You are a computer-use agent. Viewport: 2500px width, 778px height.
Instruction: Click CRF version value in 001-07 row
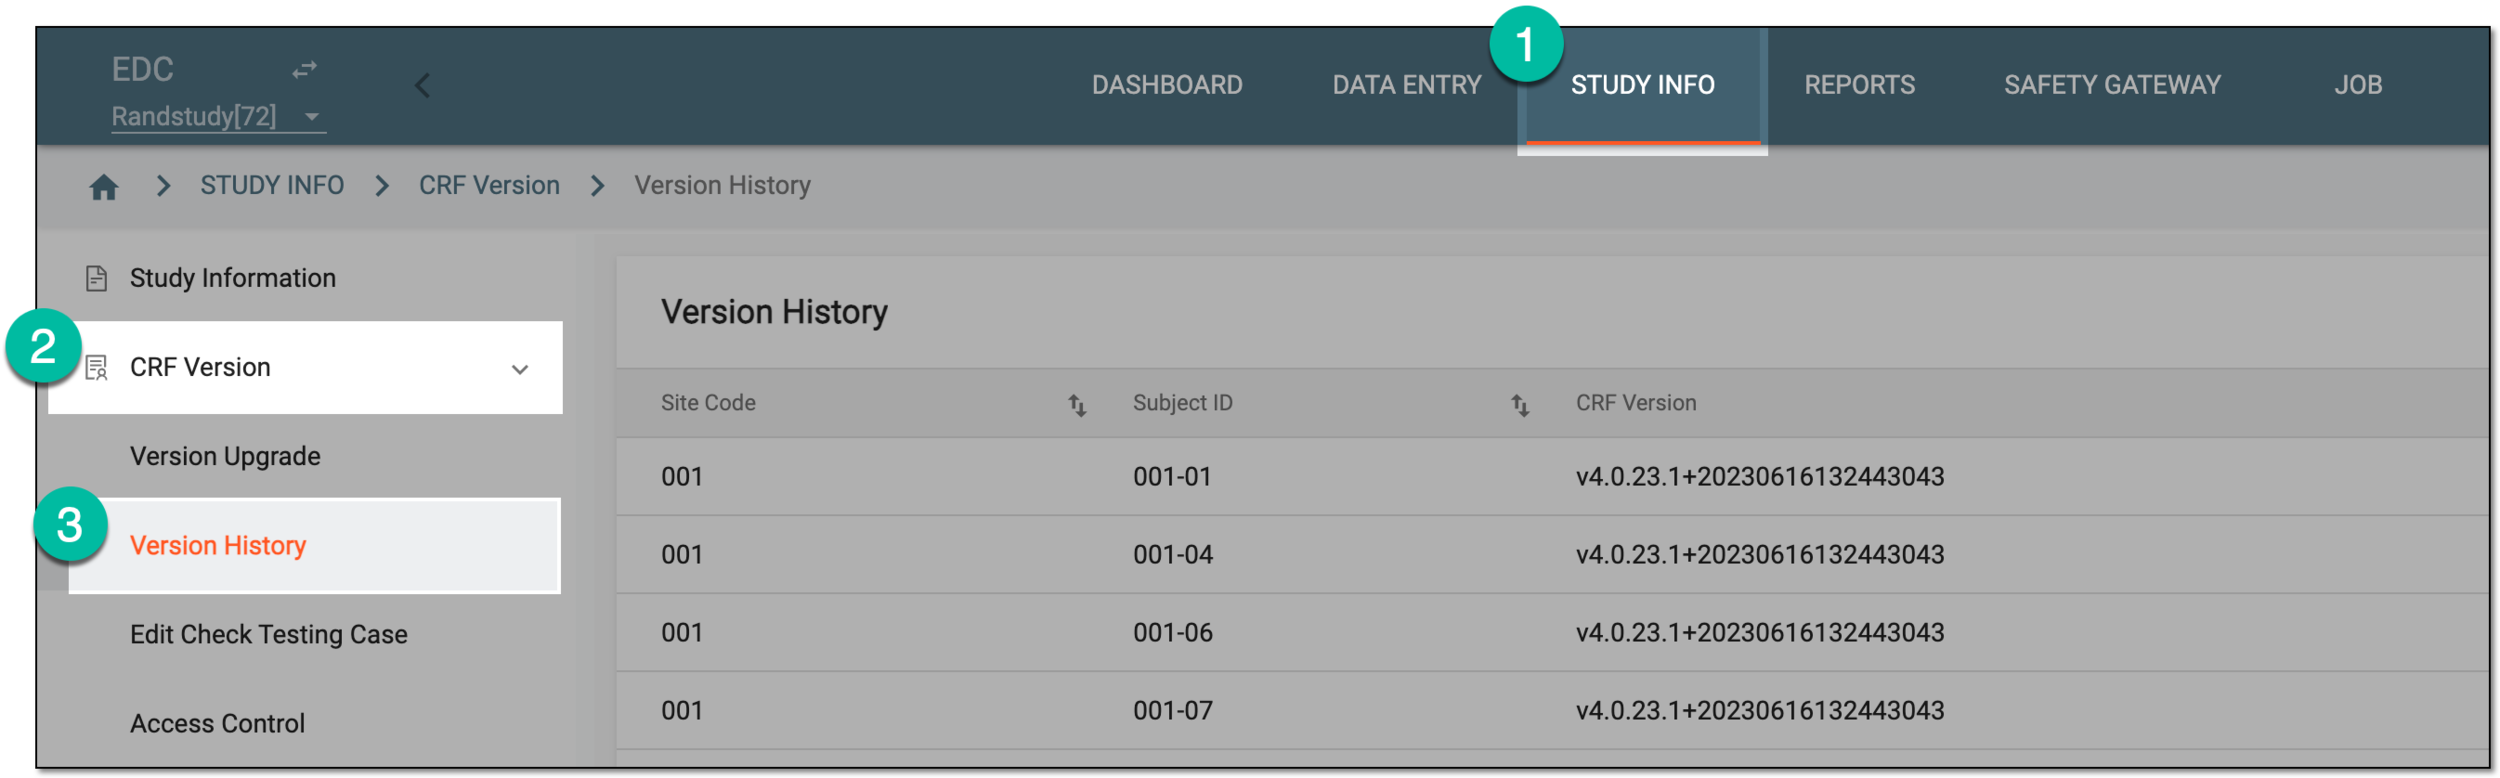(1760, 711)
